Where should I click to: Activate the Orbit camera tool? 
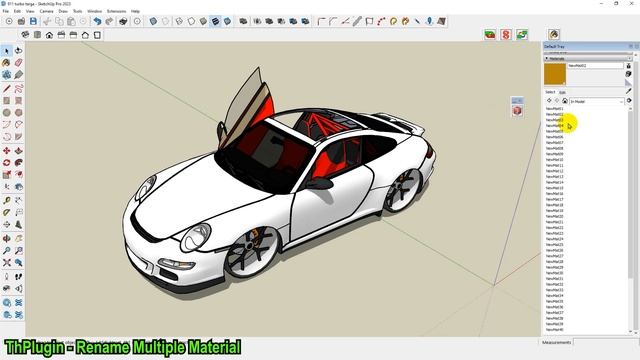6,238
